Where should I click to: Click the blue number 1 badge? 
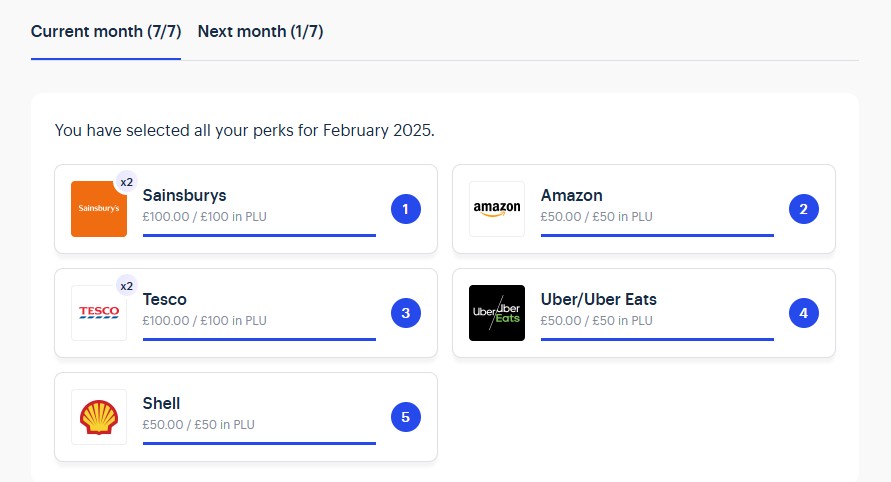click(x=406, y=209)
